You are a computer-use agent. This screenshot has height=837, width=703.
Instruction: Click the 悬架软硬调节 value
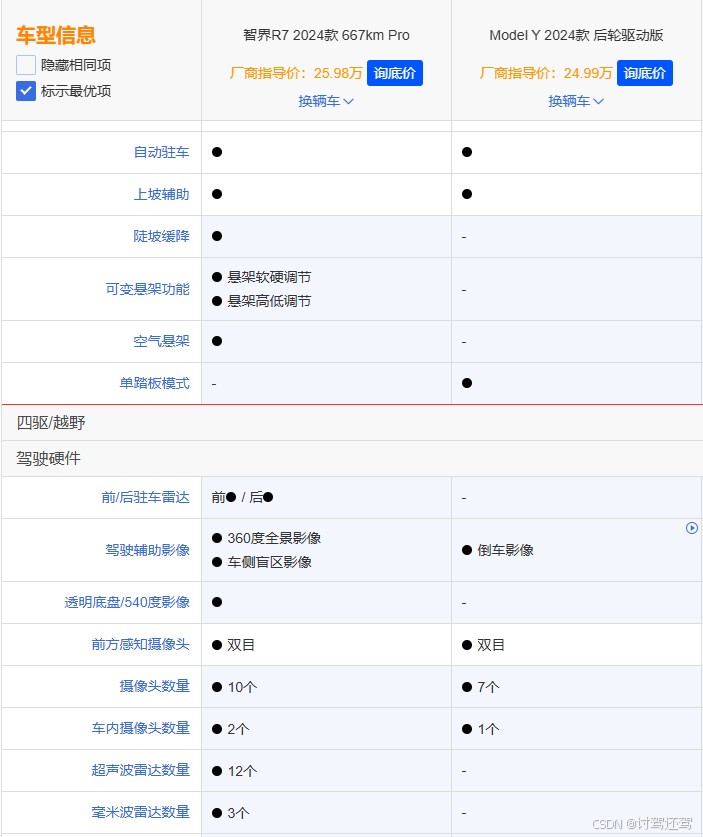[x=269, y=277]
